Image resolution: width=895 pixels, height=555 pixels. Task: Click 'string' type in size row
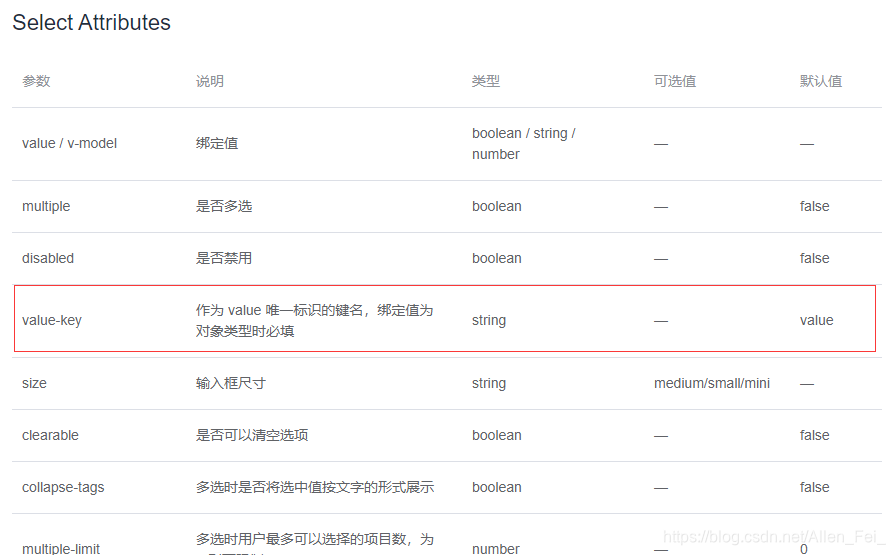click(x=489, y=383)
